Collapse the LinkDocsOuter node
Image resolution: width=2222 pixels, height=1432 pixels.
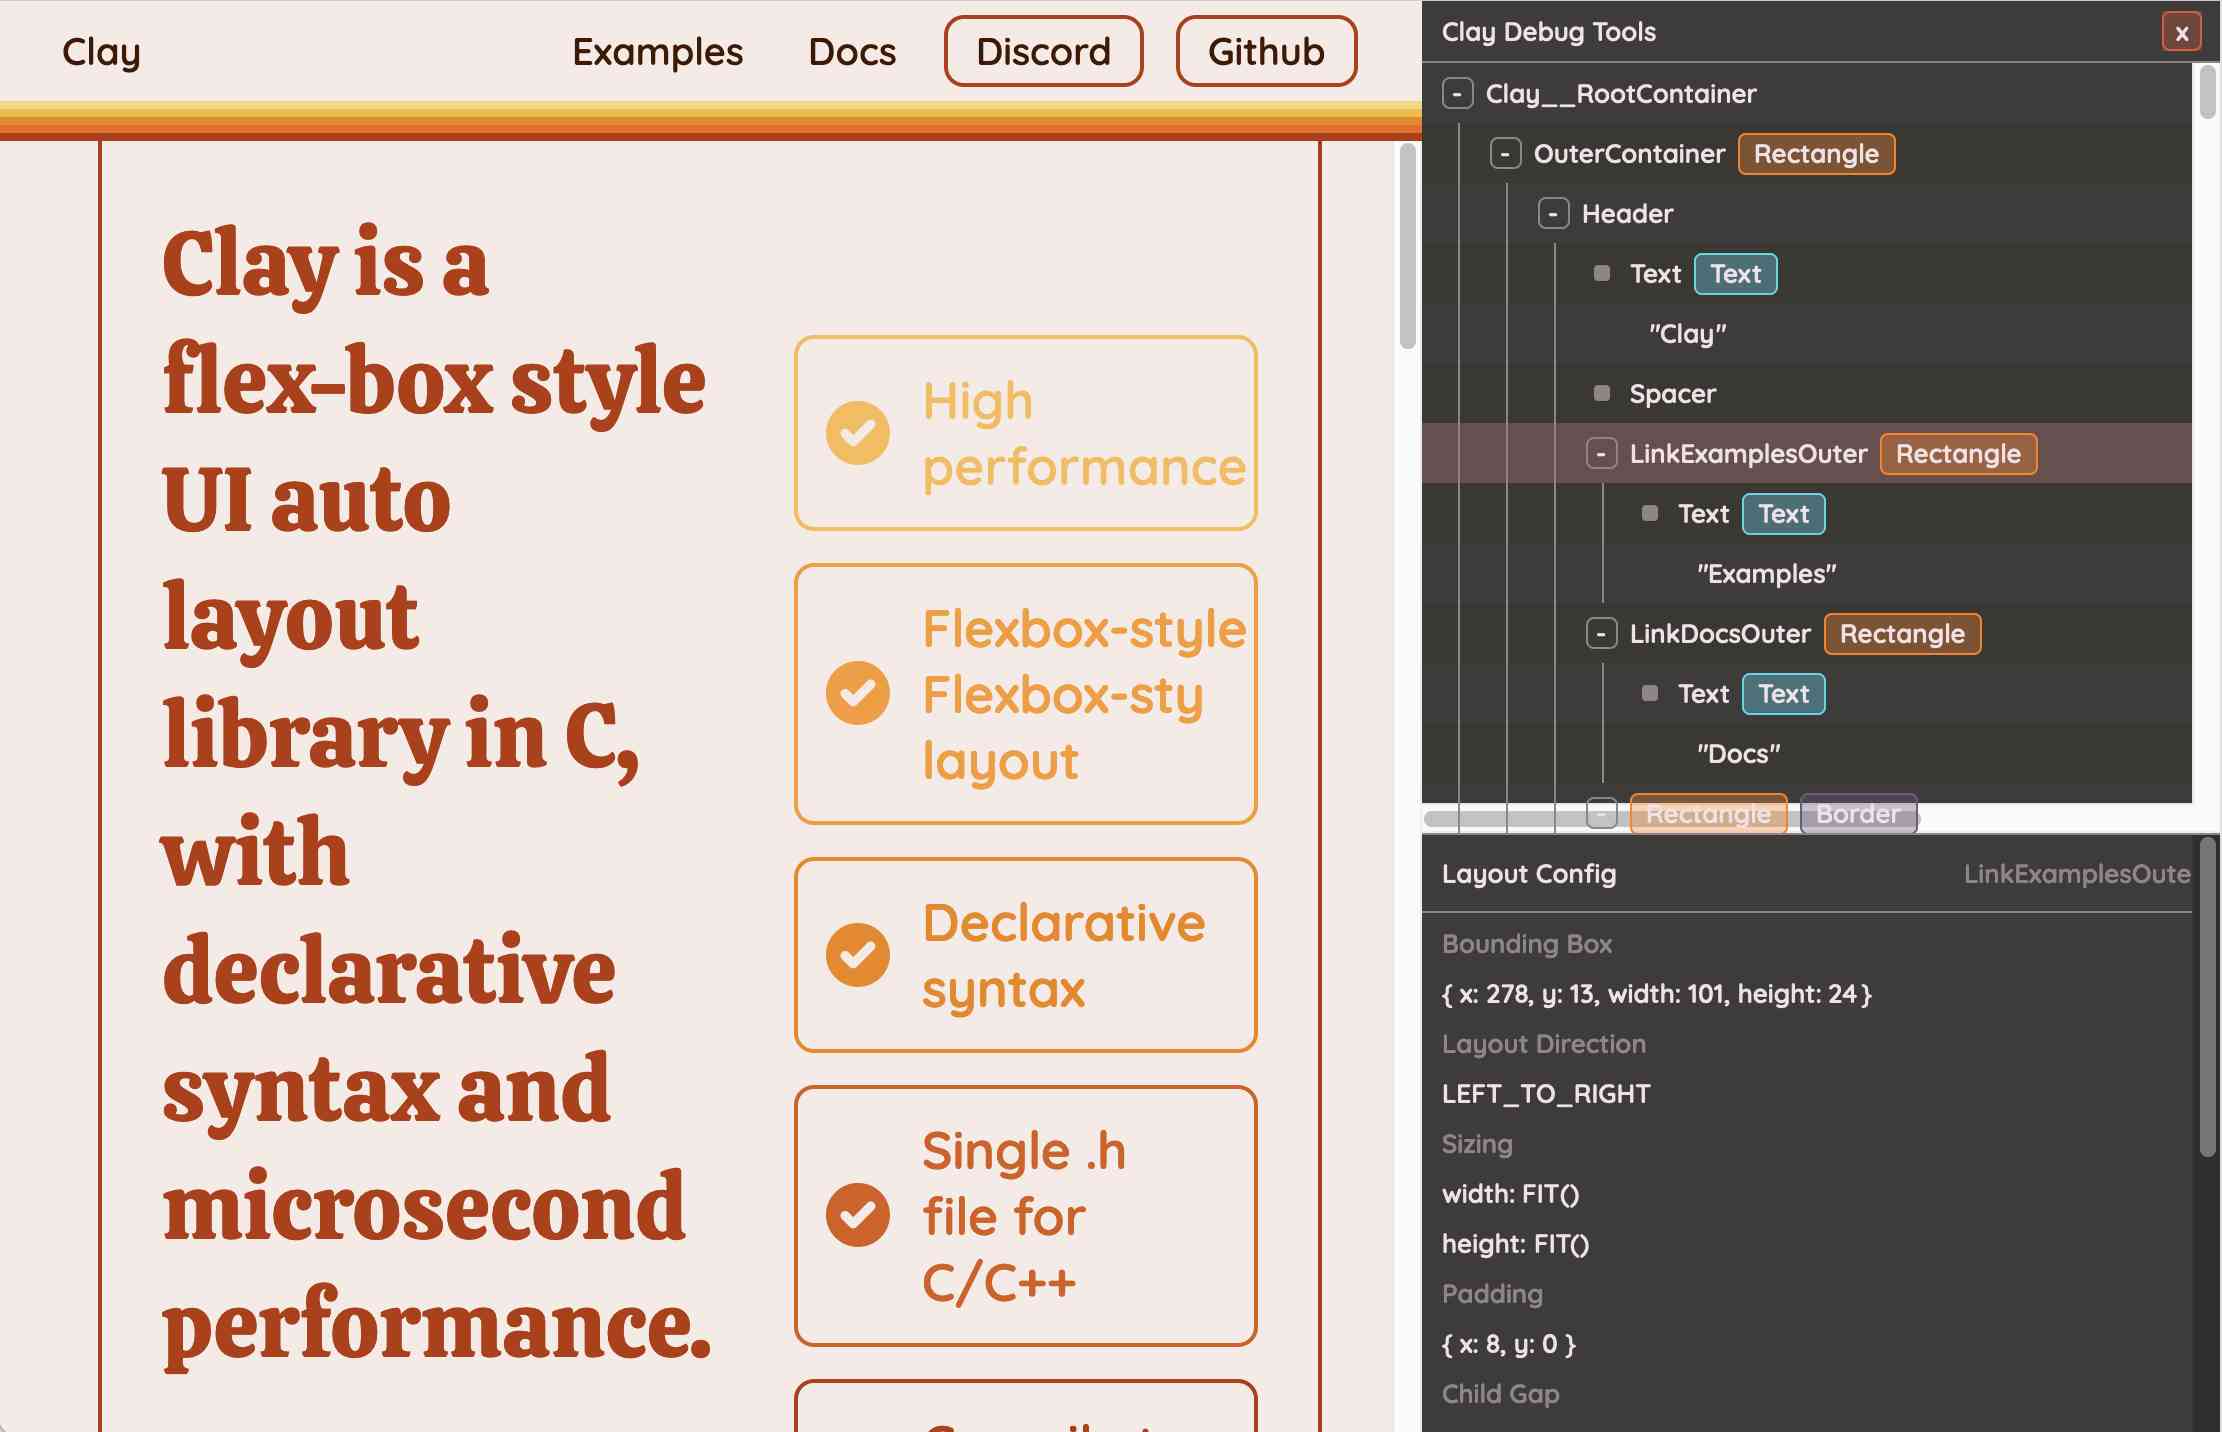[1602, 632]
